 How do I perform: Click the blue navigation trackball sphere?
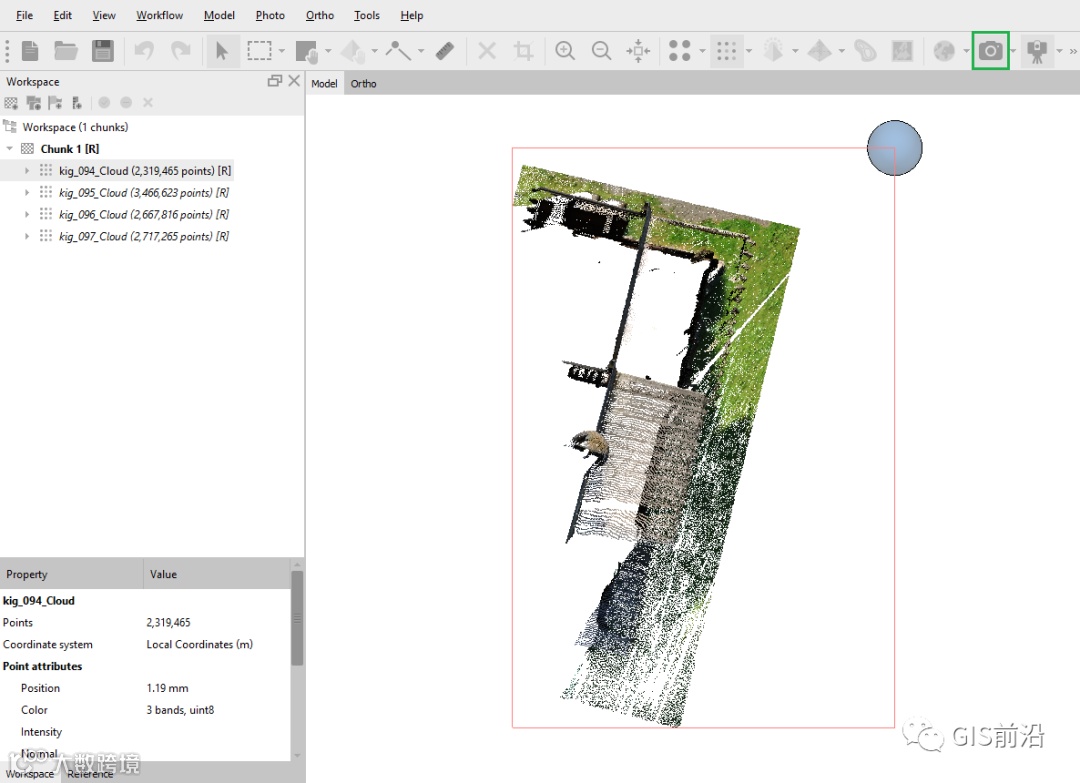pyautogui.click(x=894, y=148)
